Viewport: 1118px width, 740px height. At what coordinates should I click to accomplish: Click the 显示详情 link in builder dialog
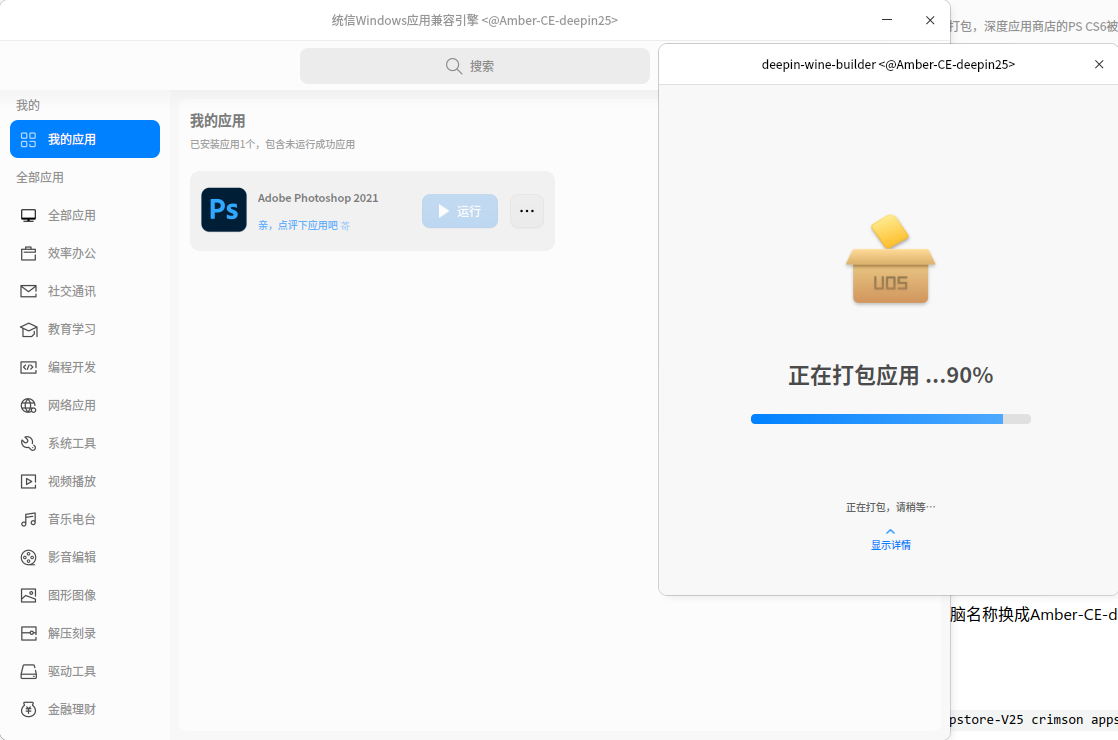pyautogui.click(x=891, y=545)
